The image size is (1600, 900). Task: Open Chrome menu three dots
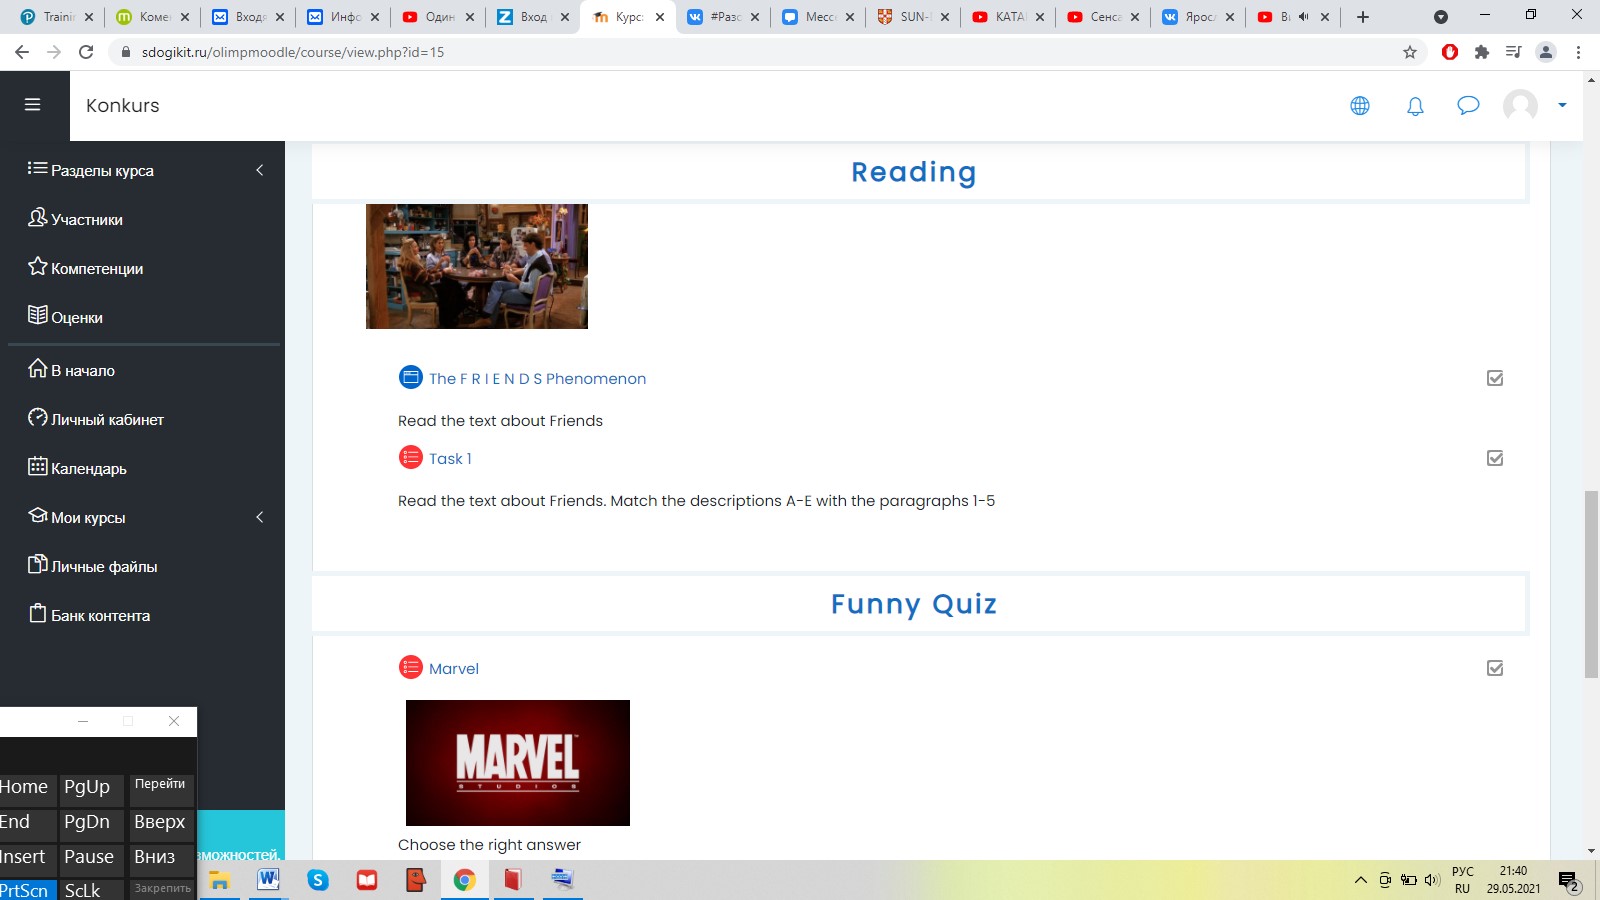(x=1579, y=52)
